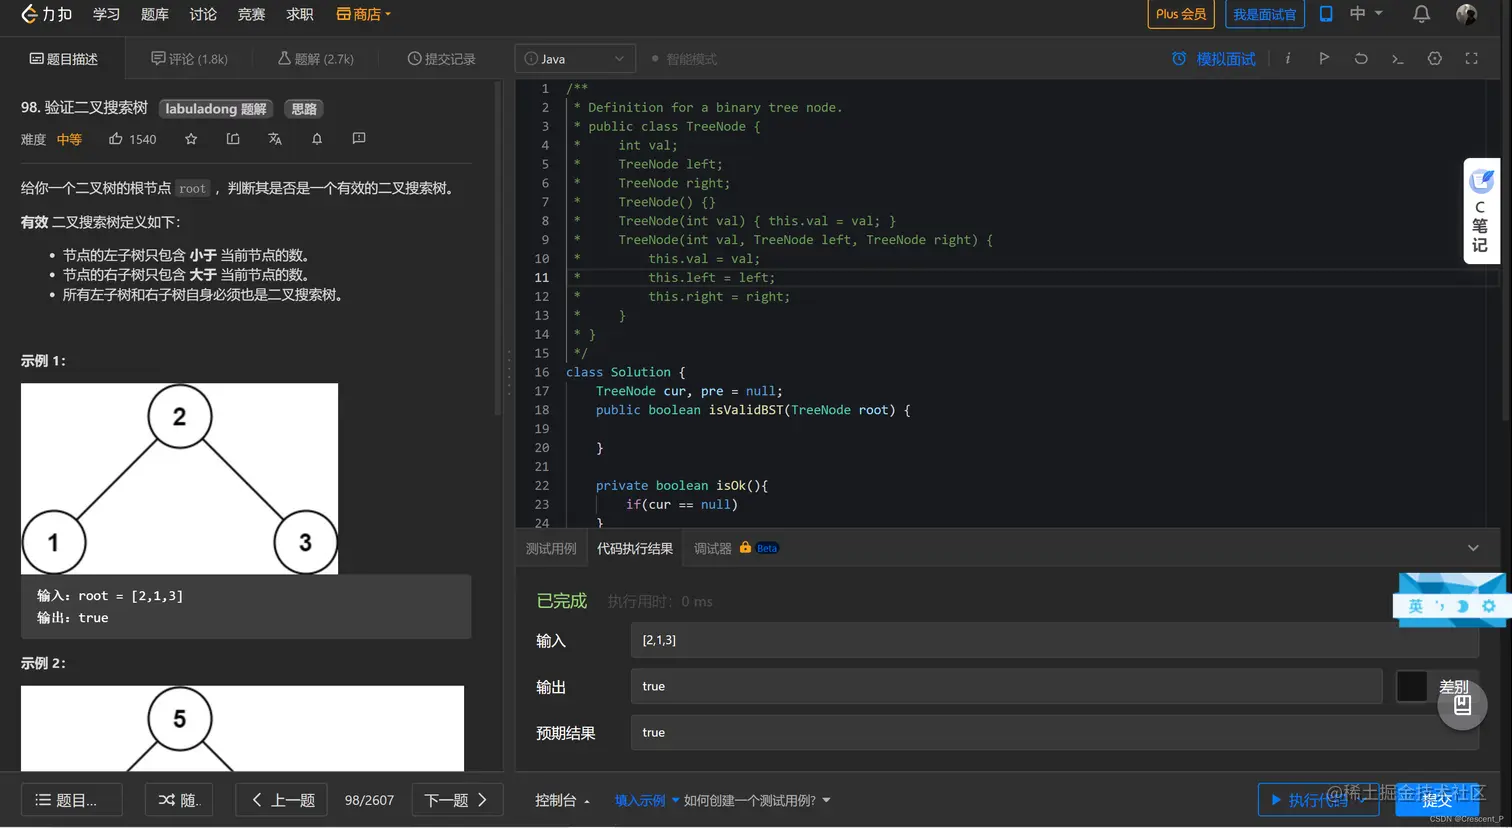Open the editor settings gear

coord(1435,59)
